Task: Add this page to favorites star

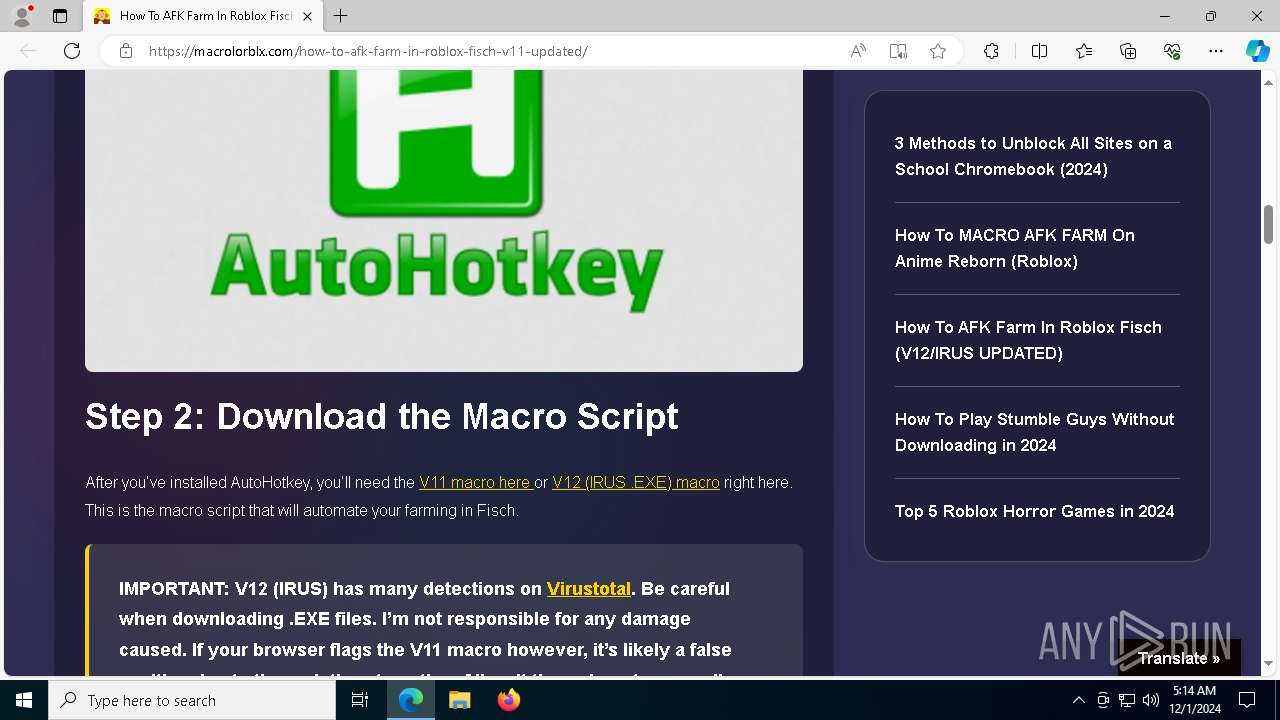Action: [938, 51]
